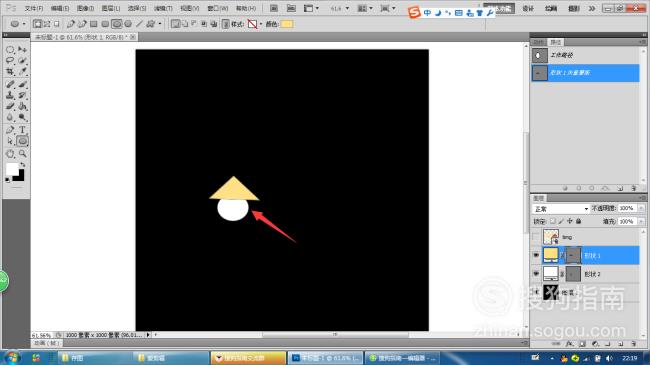The height and width of the screenshot is (365, 650).
Task: Open opacity slider dropdown arrow
Action: (641, 208)
